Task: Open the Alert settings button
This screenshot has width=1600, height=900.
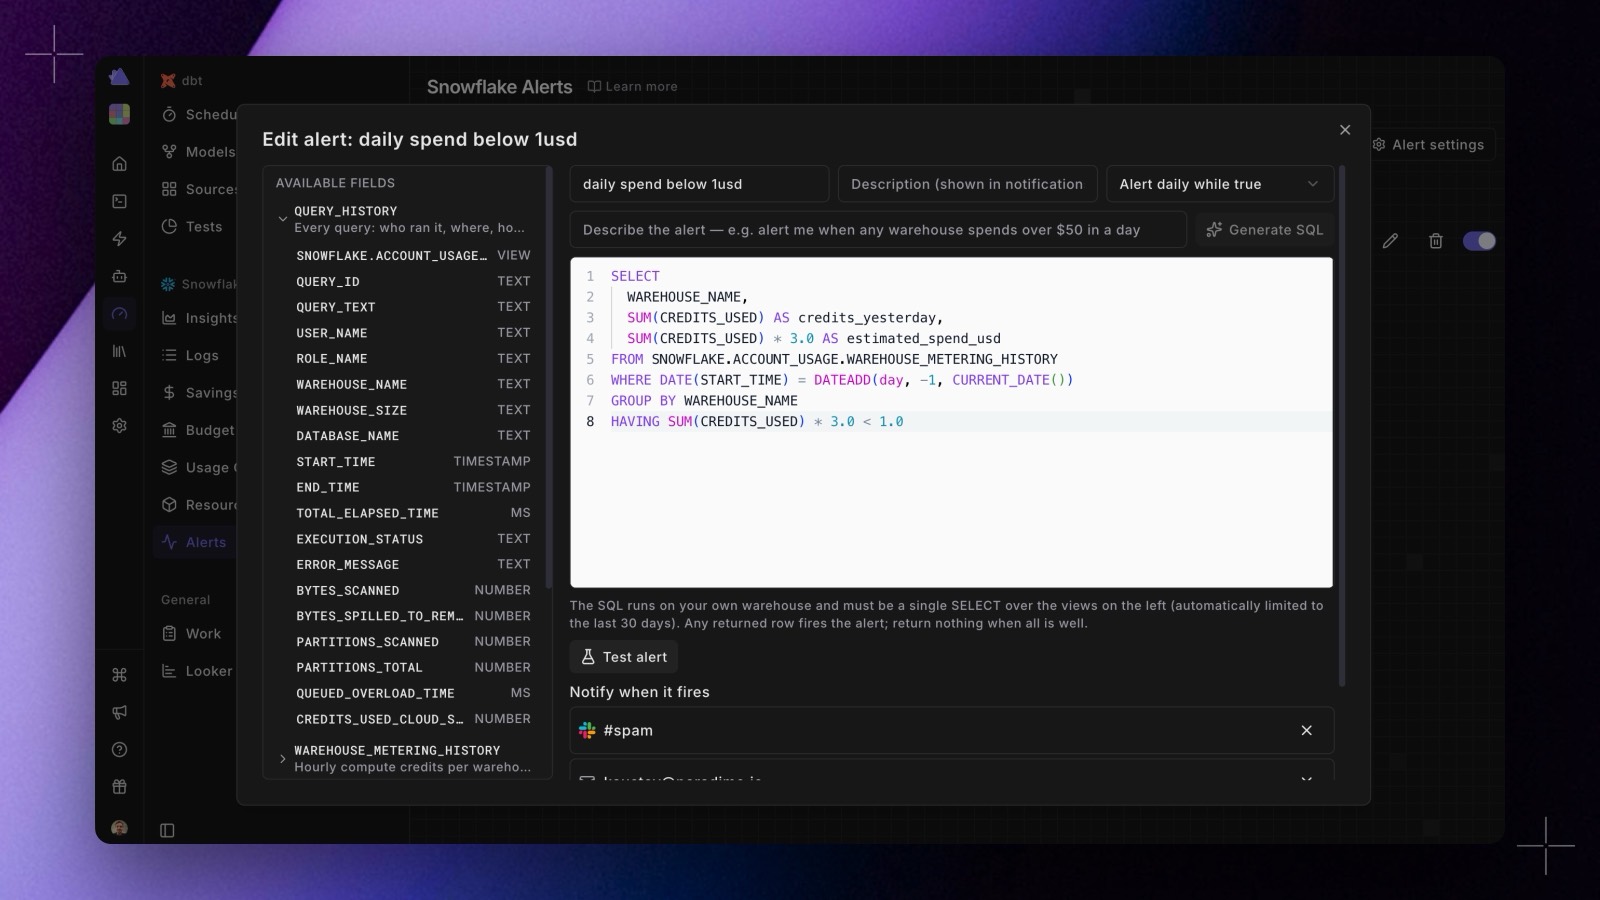Action: click(1428, 145)
